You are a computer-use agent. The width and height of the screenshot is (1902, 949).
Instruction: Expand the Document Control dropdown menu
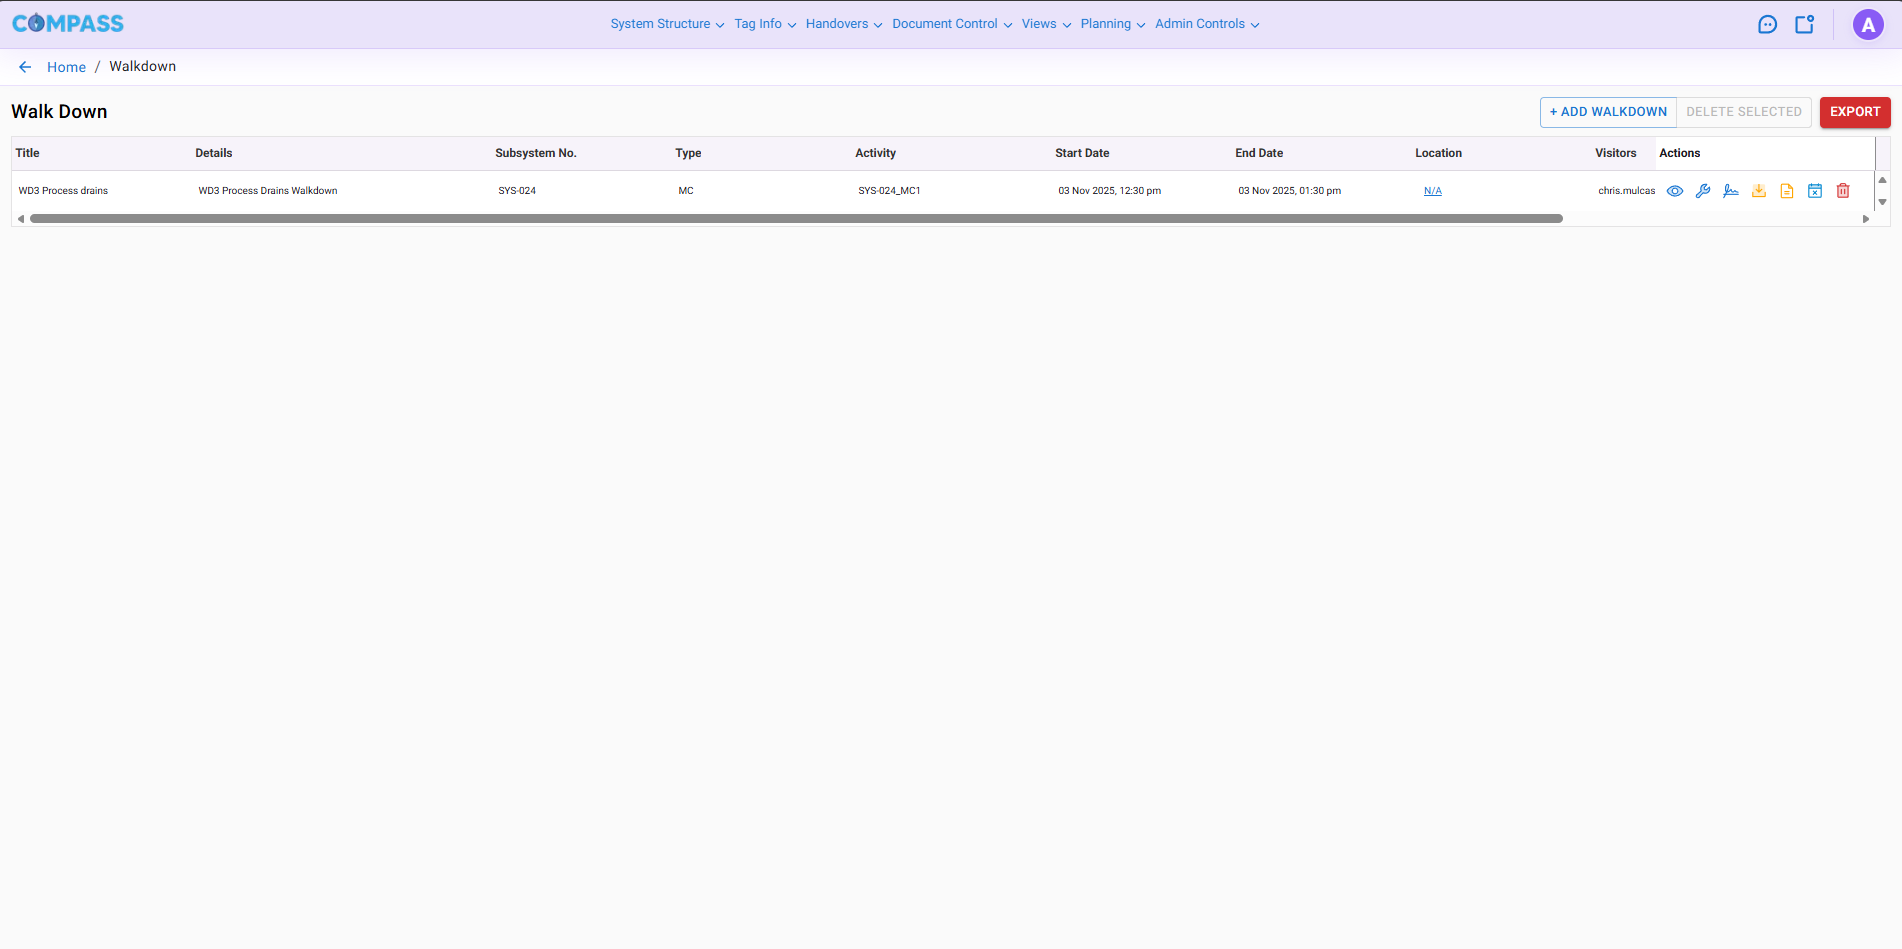tap(951, 24)
